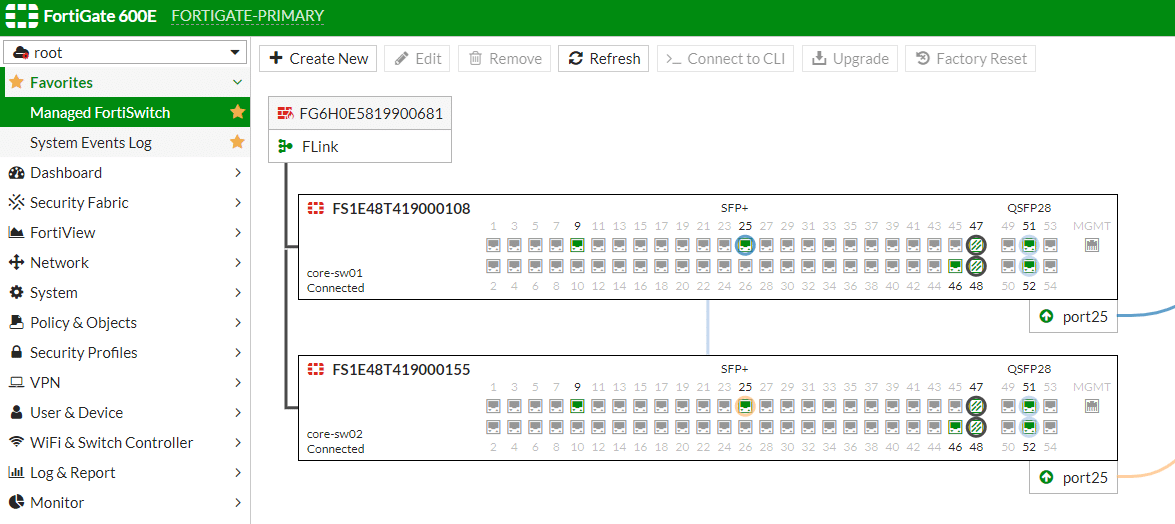Click the Monitor pie chart icon

click(x=16, y=502)
